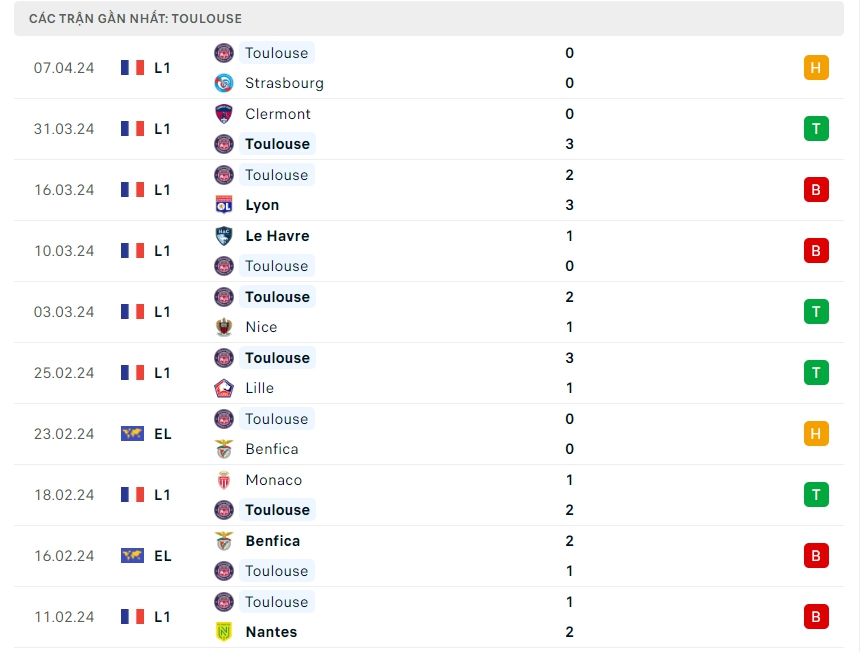Click the Lyon club logo
Image resolution: width=860 pixels, height=652 pixels.
pos(224,205)
